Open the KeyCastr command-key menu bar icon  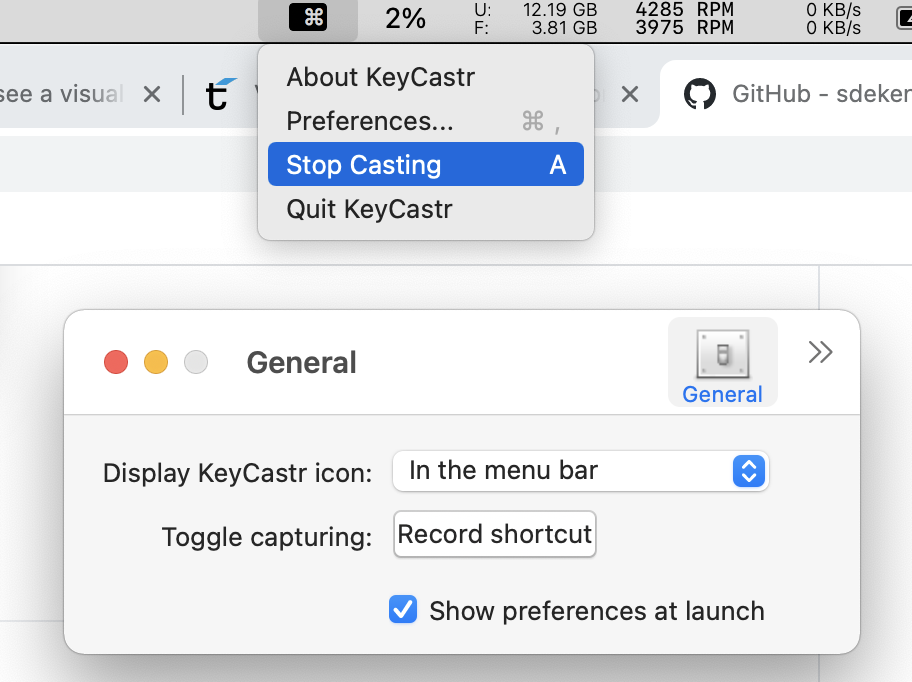[x=308, y=18]
